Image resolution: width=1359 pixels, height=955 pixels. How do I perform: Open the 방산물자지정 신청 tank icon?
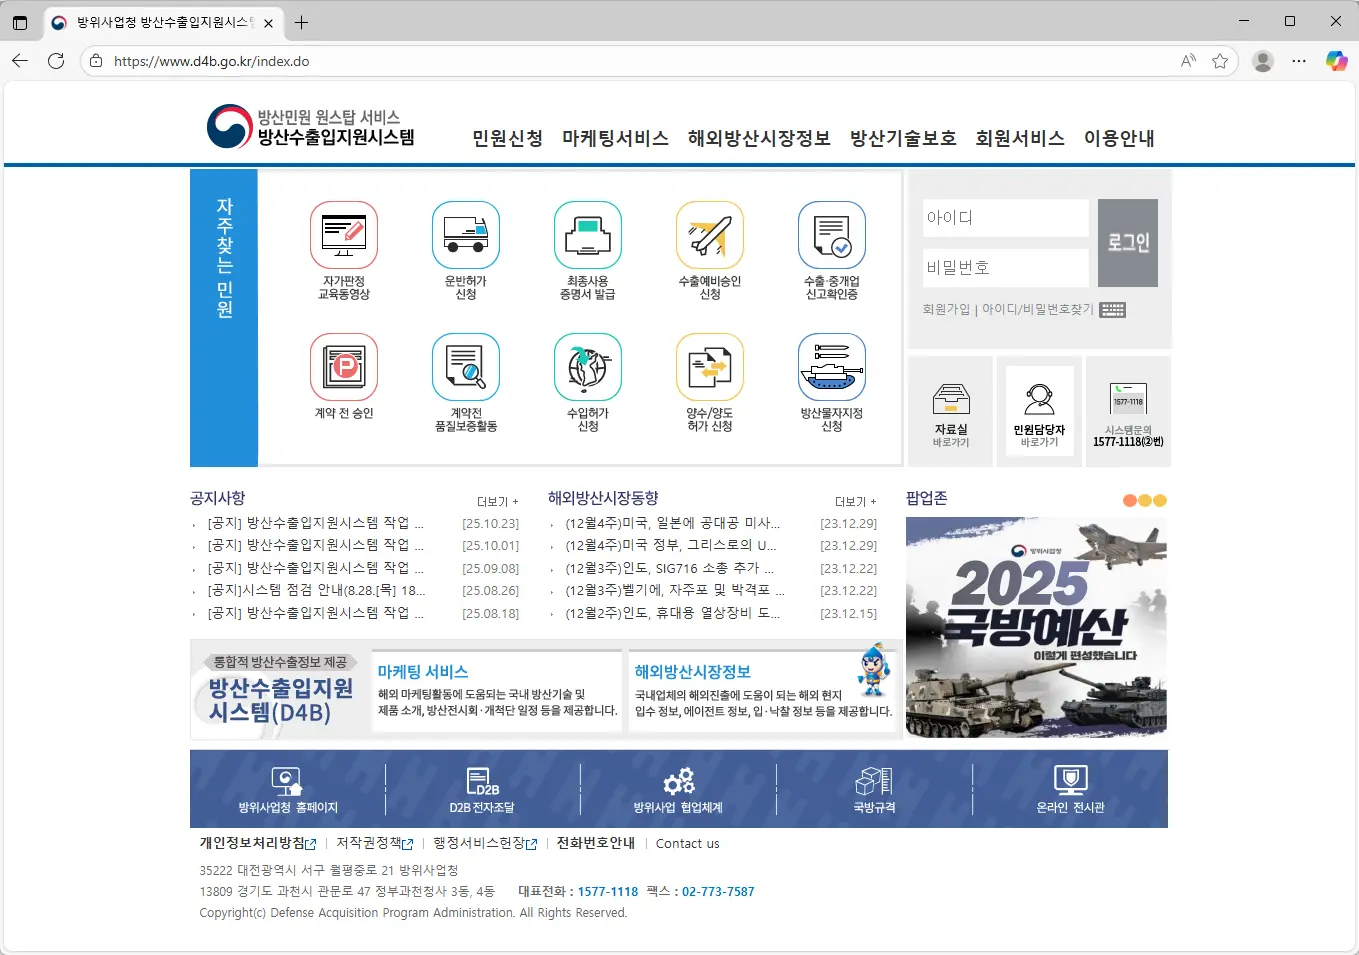(x=832, y=368)
